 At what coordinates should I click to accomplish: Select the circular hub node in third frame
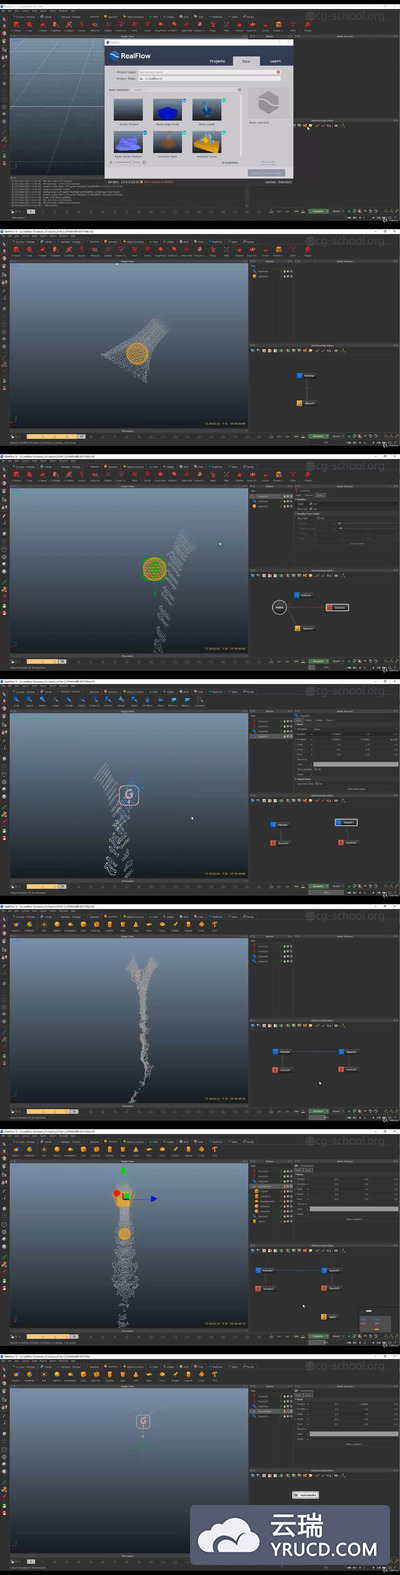pyautogui.click(x=280, y=607)
